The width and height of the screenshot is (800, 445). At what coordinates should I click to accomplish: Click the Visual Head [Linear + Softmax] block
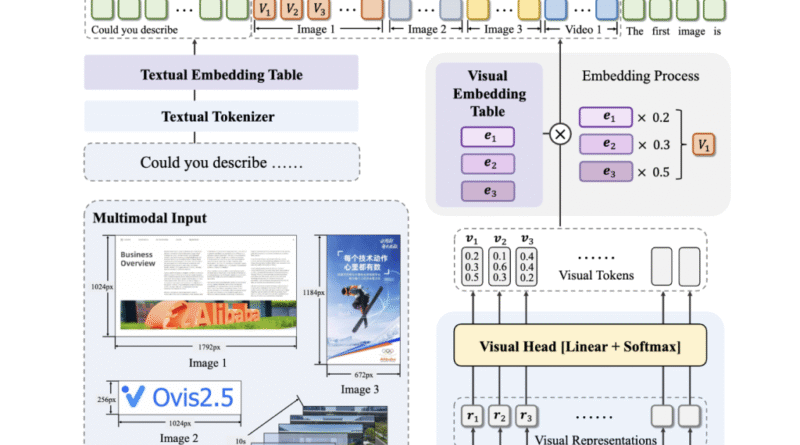(580, 345)
